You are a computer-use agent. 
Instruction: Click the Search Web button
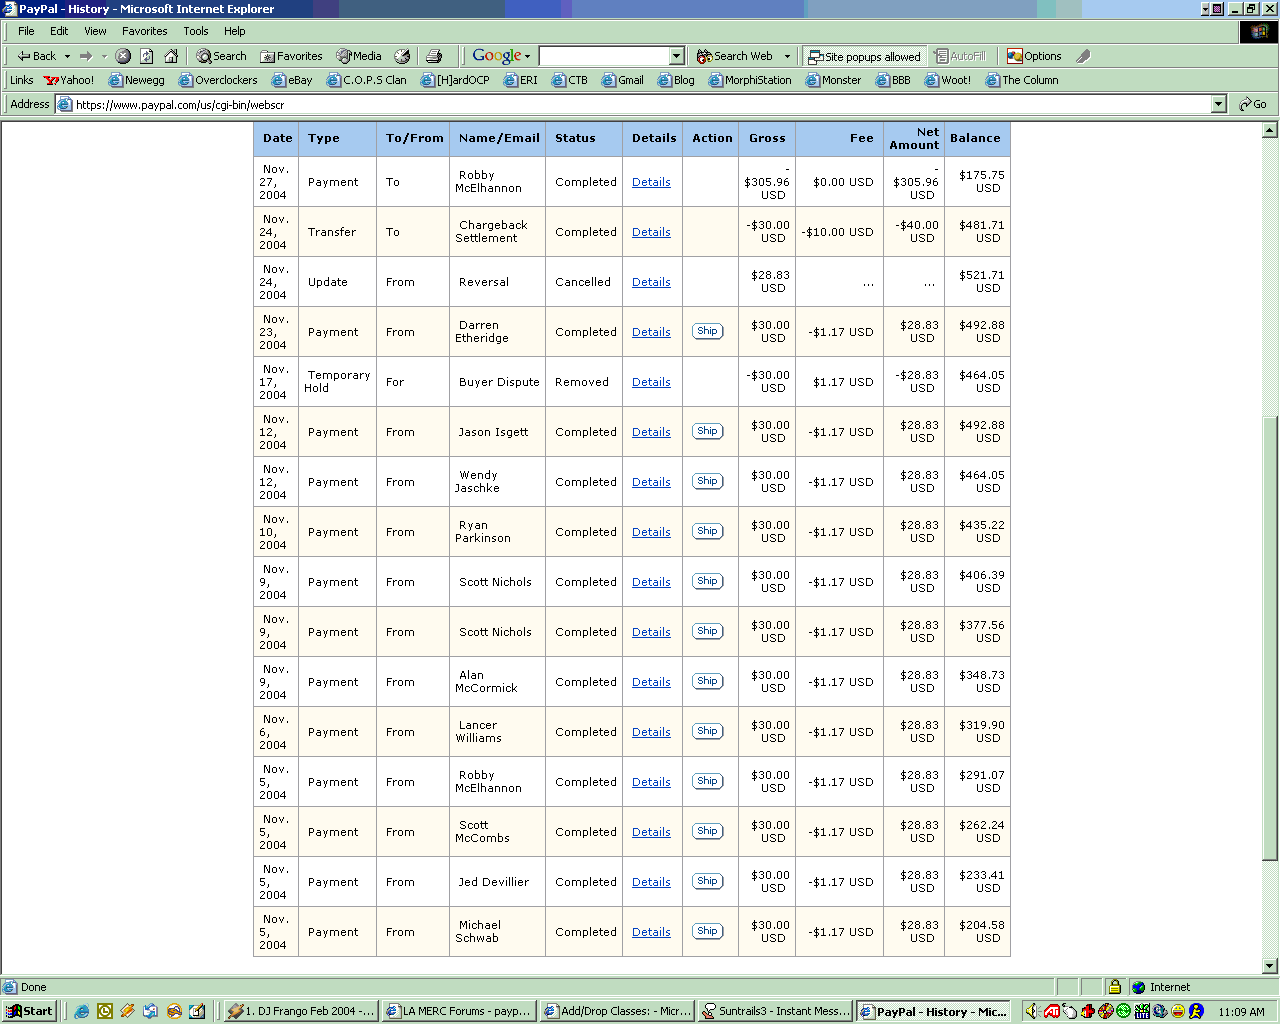(x=735, y=56)
